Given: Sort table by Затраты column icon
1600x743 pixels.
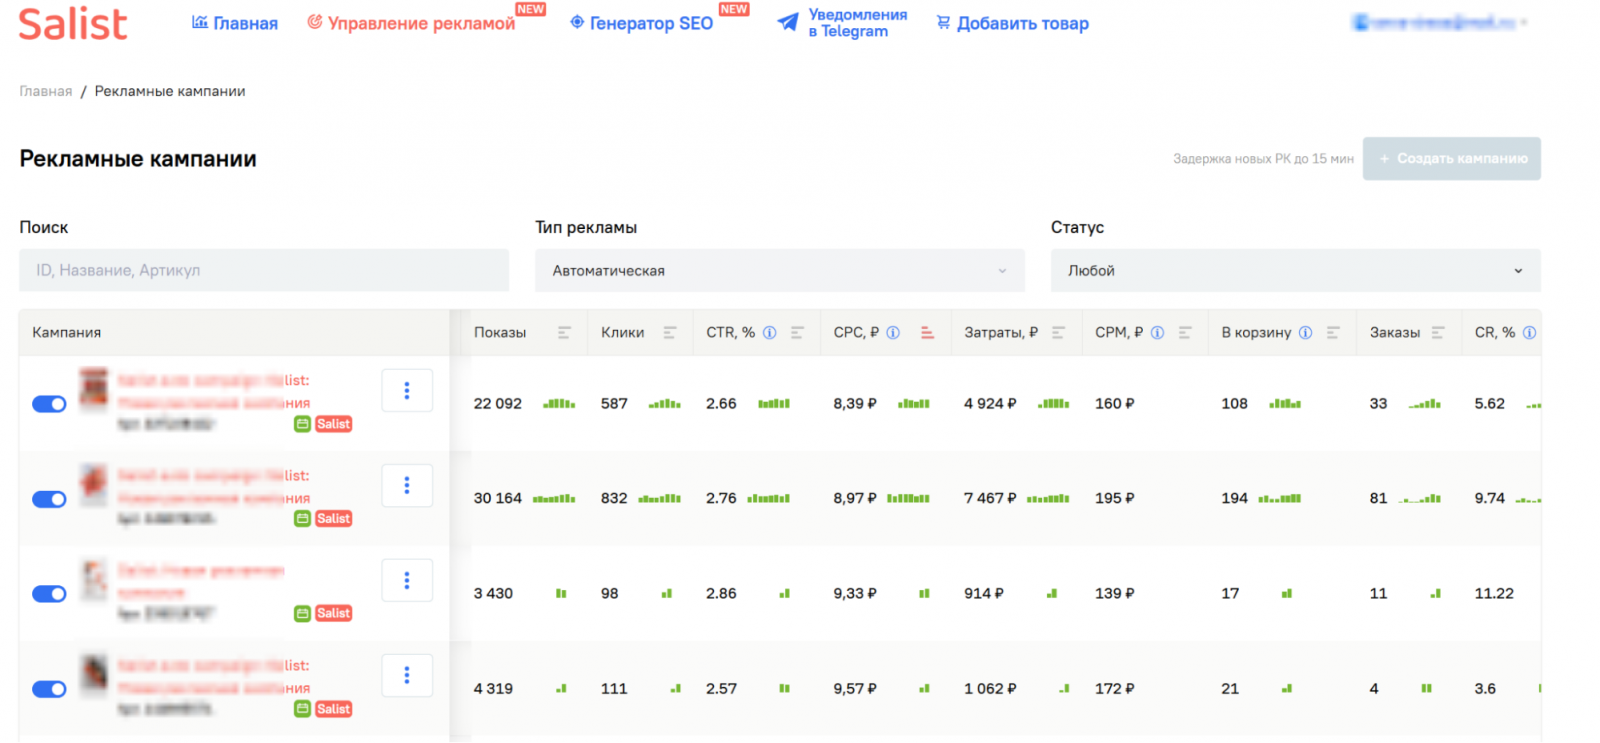Looking at the screenshot, I should 1058,333.
